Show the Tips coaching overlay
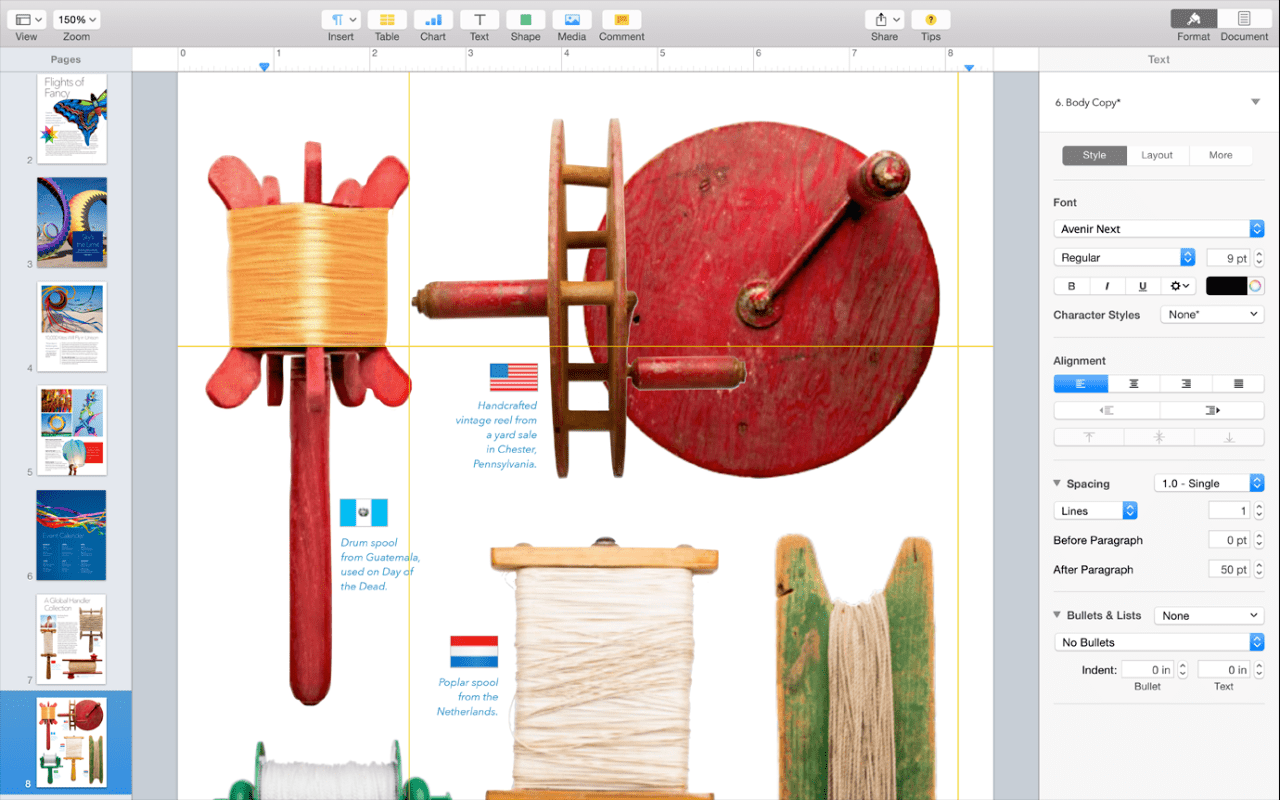The height and width of the screenshot is (800, 1280). (930, 20)
